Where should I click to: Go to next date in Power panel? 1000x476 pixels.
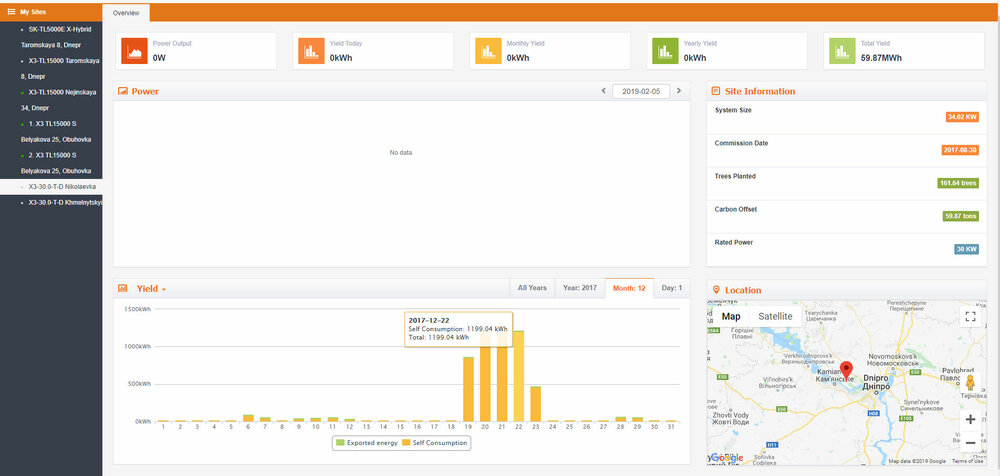pos(679,91)
